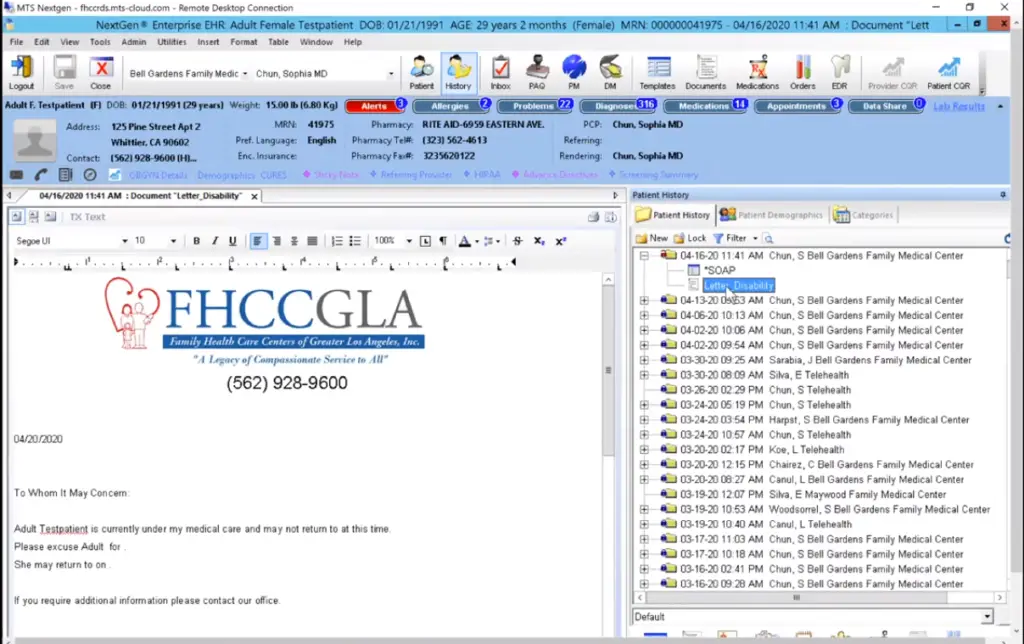This screenshot has width=1024, height=644.
Task: Open the Patient CQR chart icon
Action: coord(948,72)
